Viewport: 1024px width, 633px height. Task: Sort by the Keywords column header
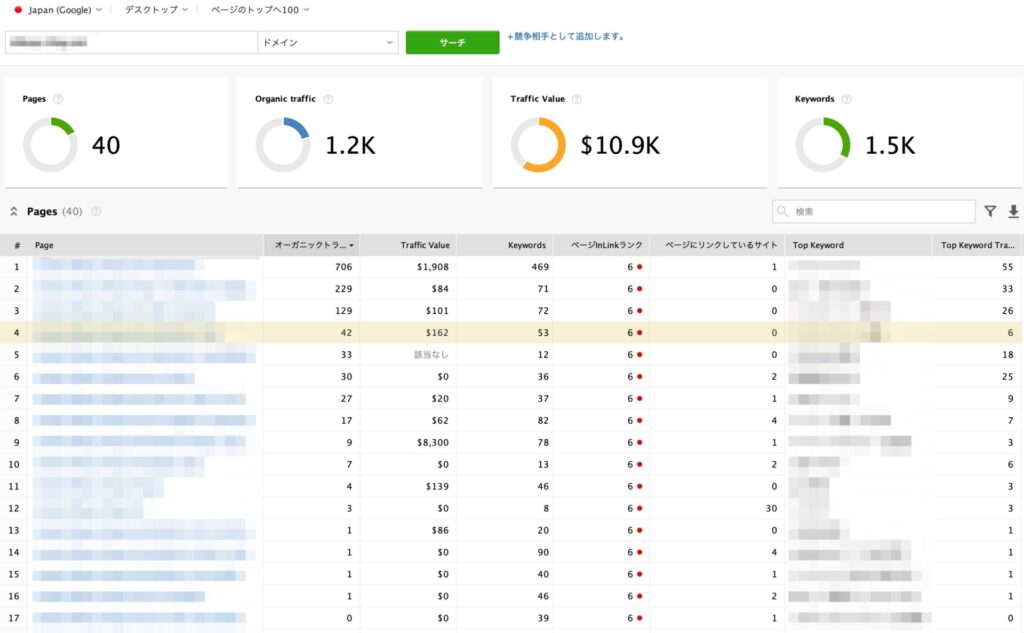click(527, 246)
